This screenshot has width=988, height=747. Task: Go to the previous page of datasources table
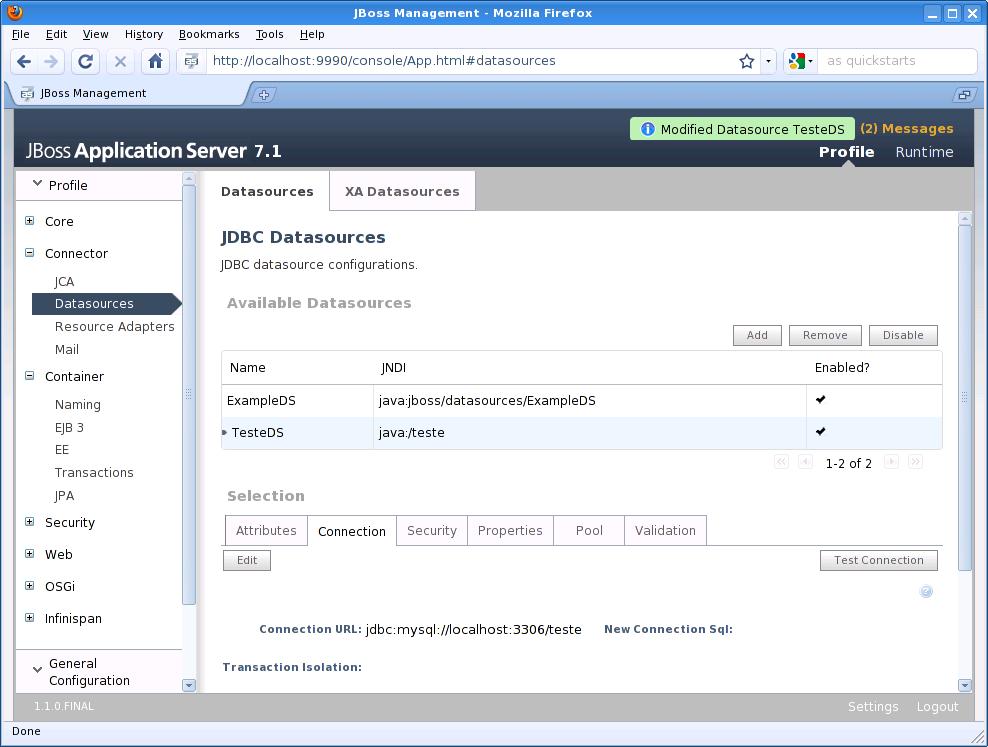coord(805,462)
